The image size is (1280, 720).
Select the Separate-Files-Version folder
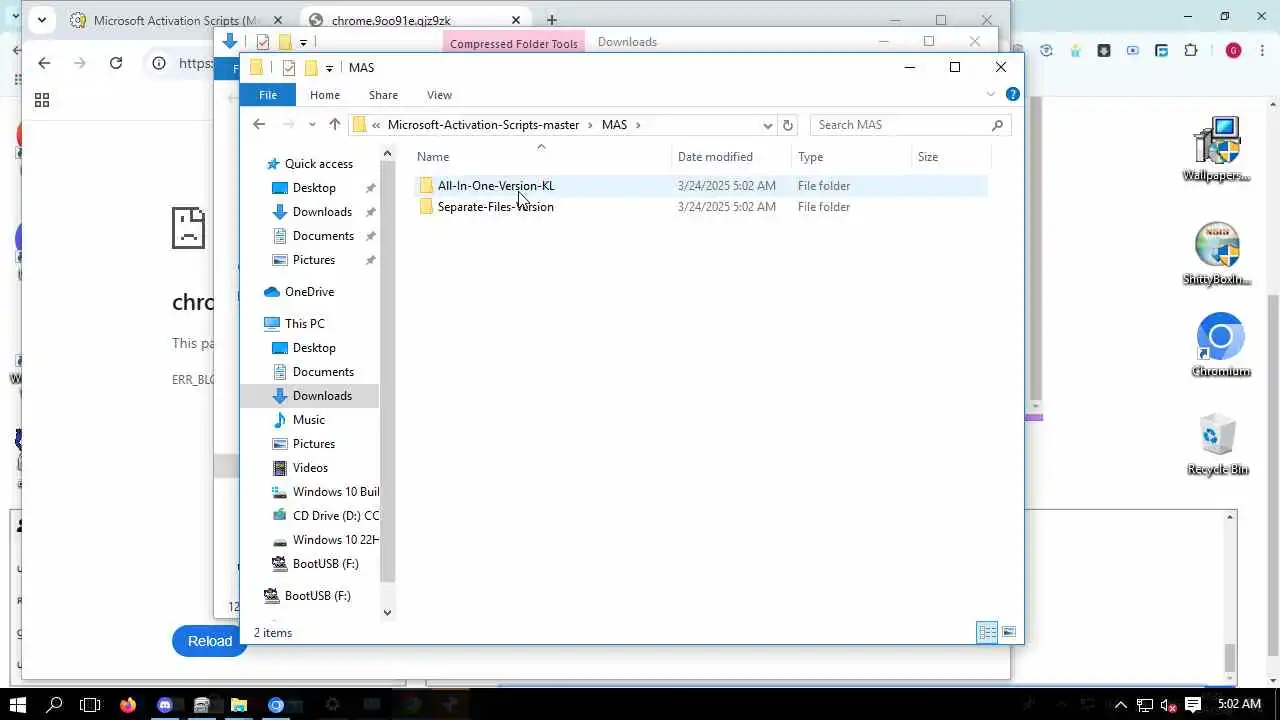click(495, 207)
